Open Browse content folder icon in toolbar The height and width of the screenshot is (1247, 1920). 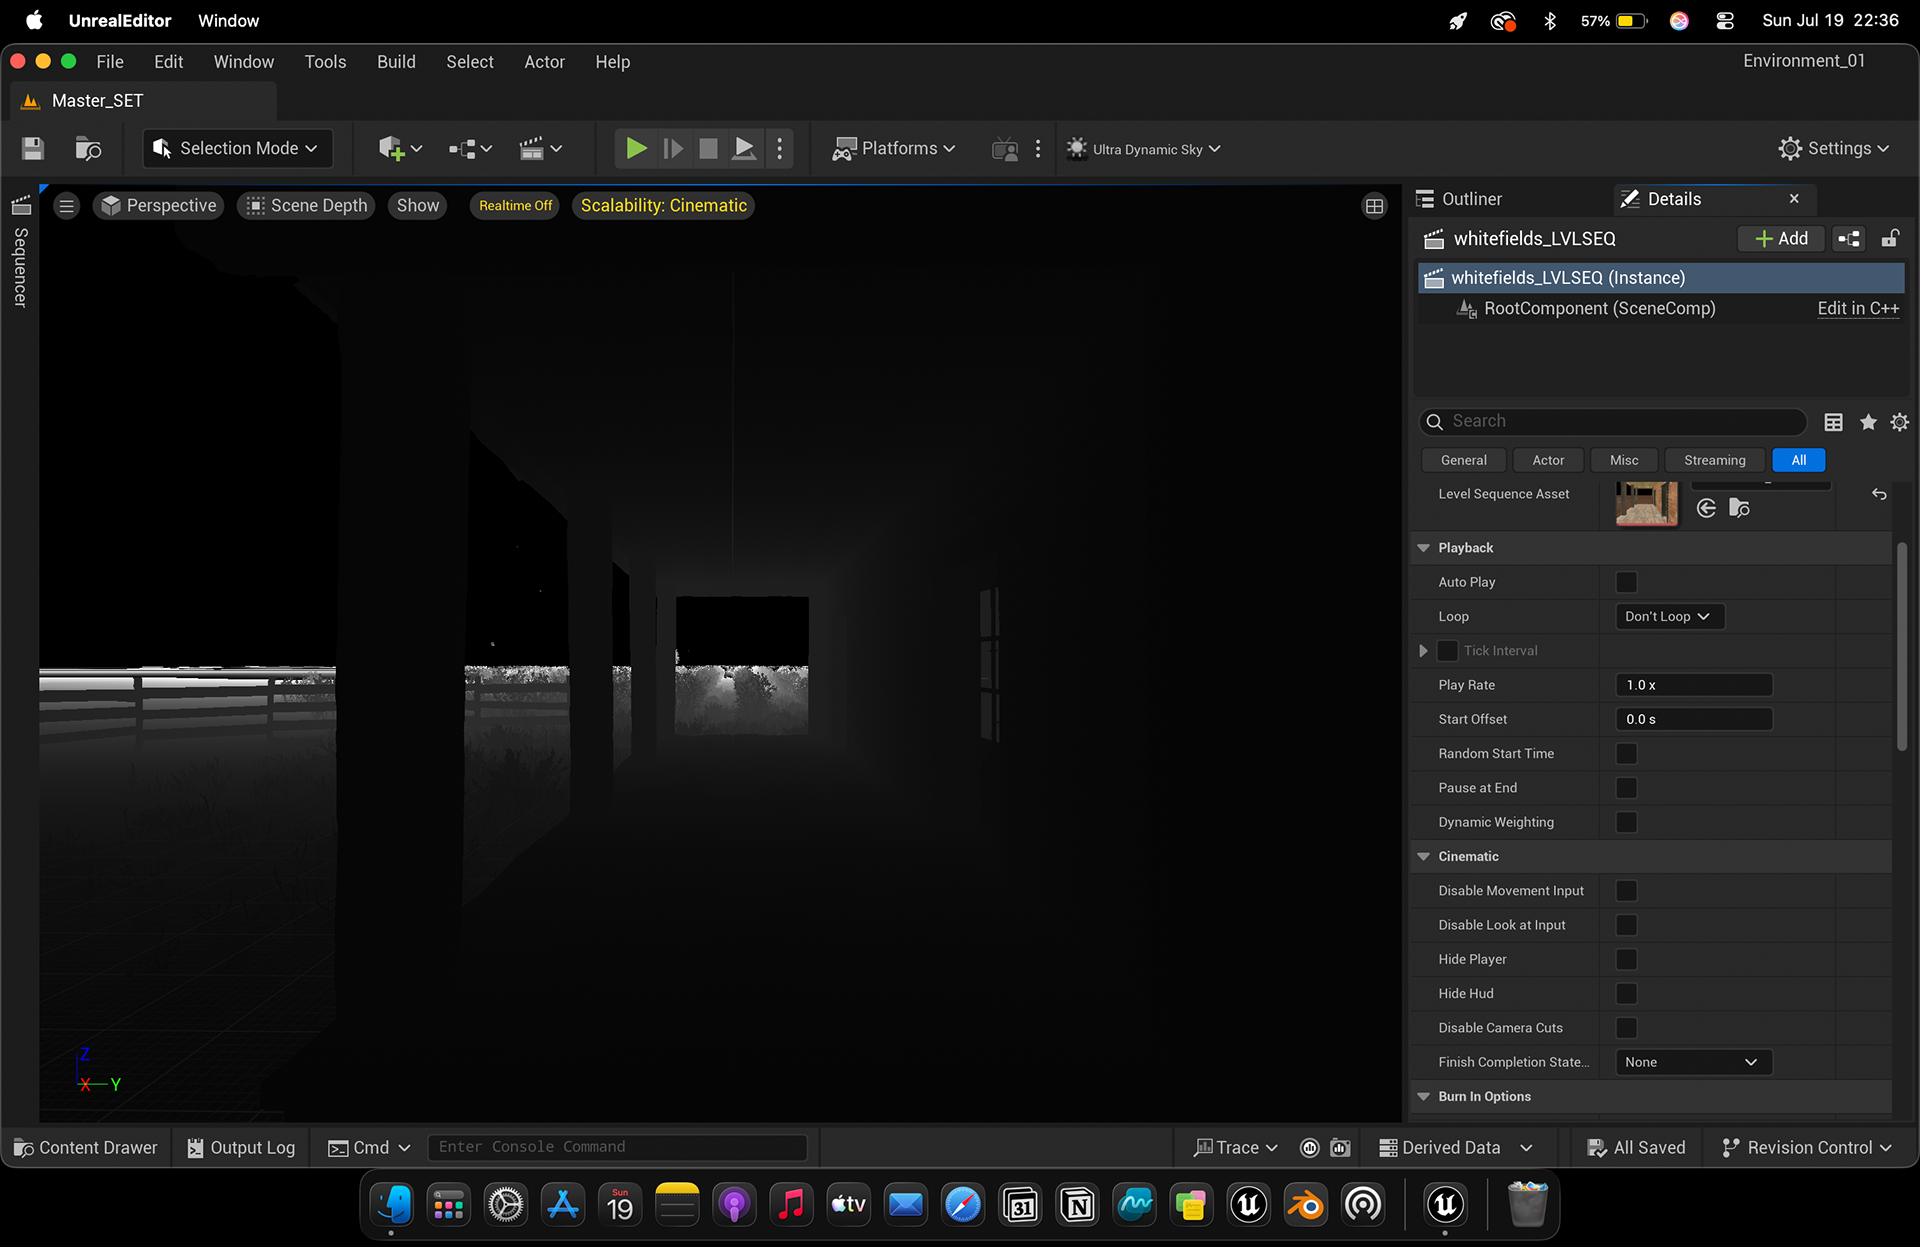88,149
